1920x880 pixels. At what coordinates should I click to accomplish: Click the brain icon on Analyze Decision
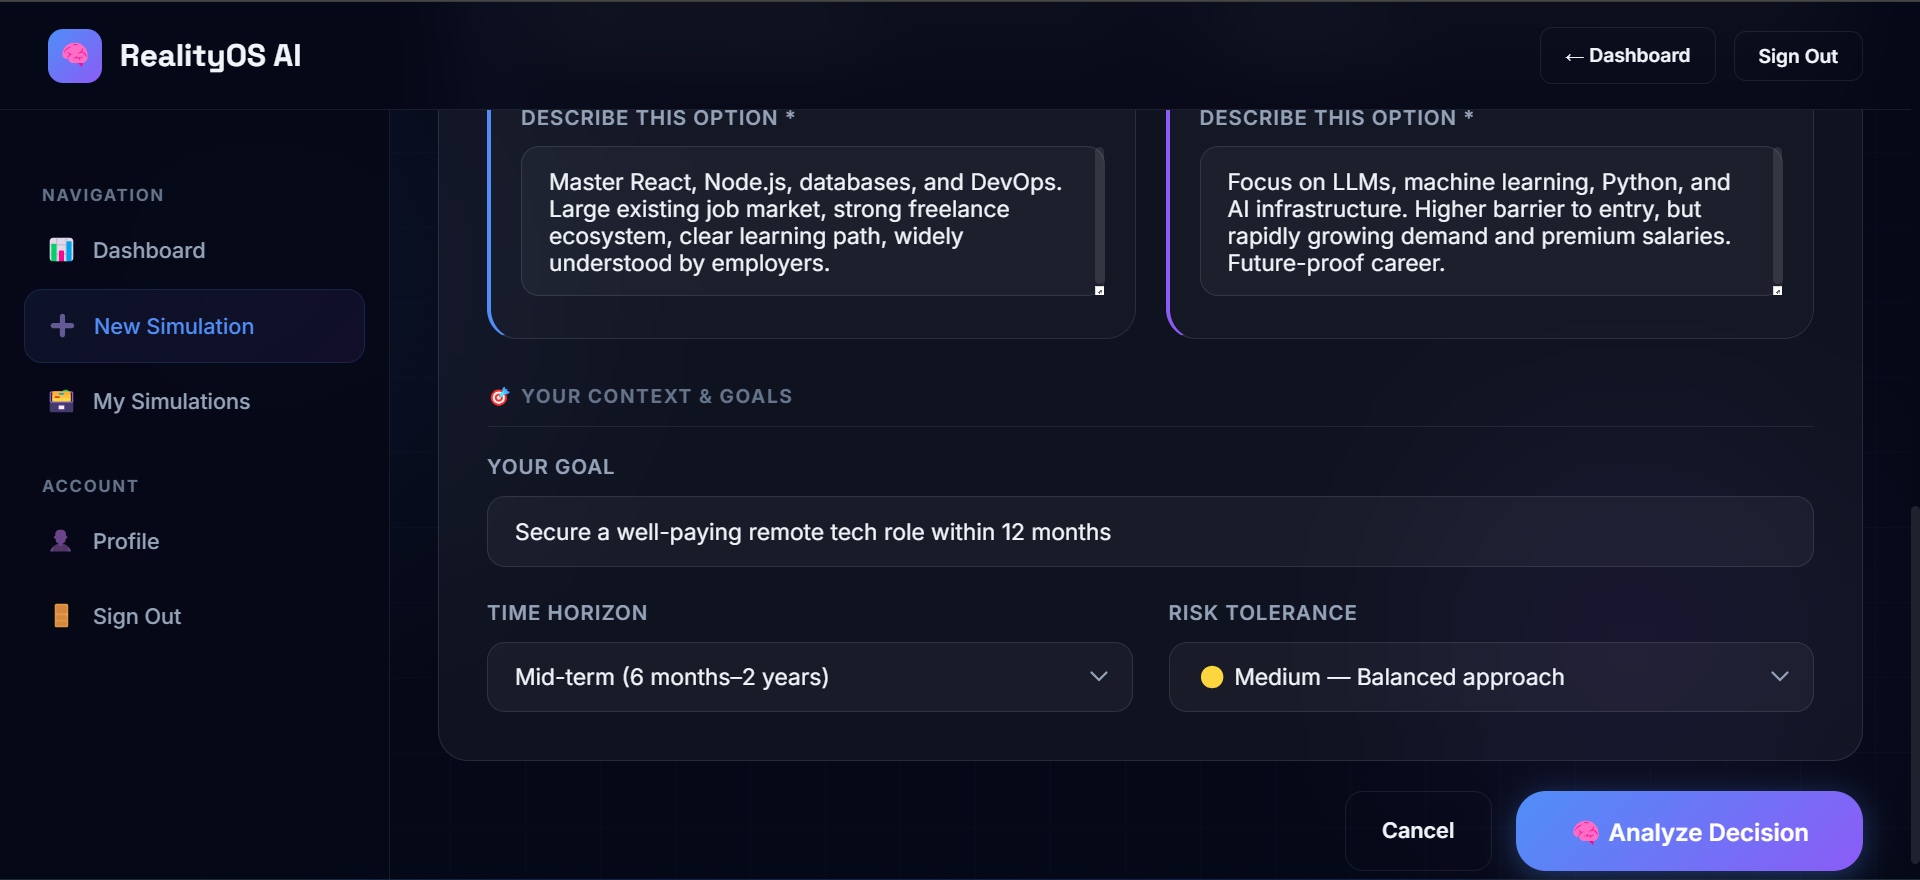click(x=1585, y=832)
